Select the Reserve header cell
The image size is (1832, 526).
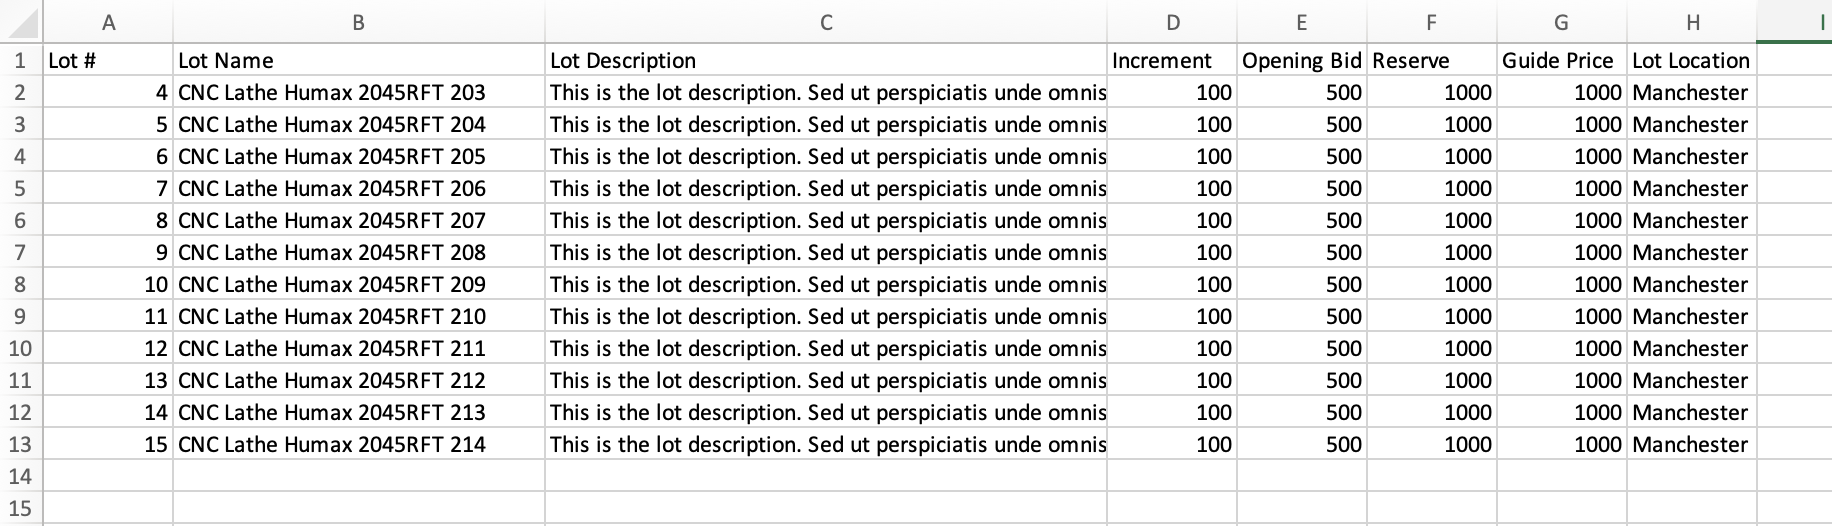pyautogui.click(x=1432, y=61)
